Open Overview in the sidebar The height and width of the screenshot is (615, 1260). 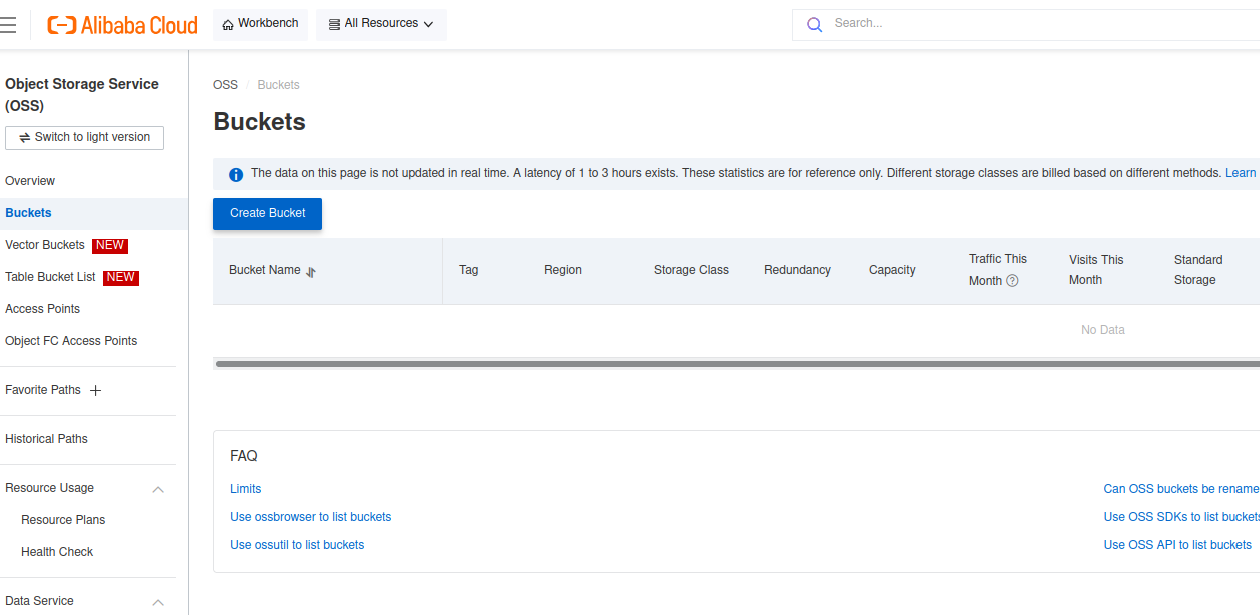point(30,181)
